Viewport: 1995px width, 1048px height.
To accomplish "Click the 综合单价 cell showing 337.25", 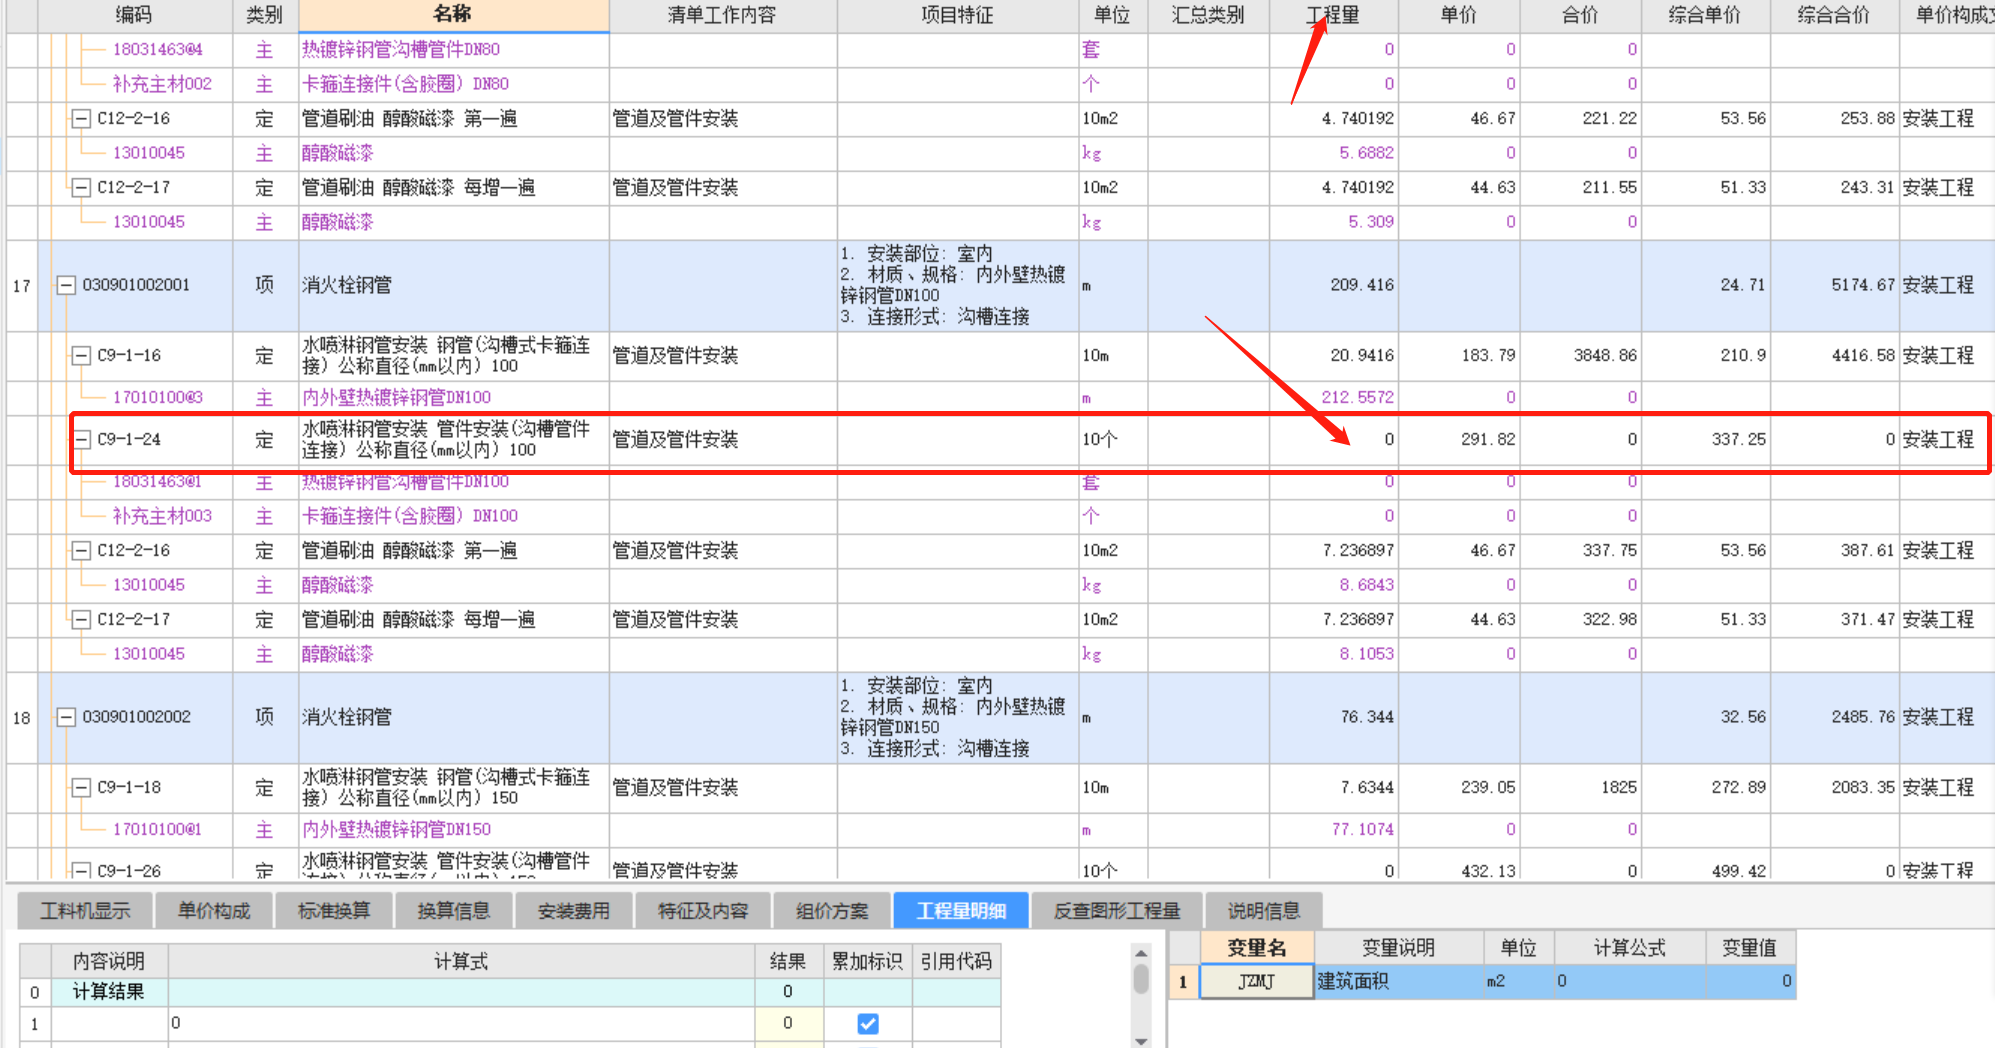I will coord(1705,440).
